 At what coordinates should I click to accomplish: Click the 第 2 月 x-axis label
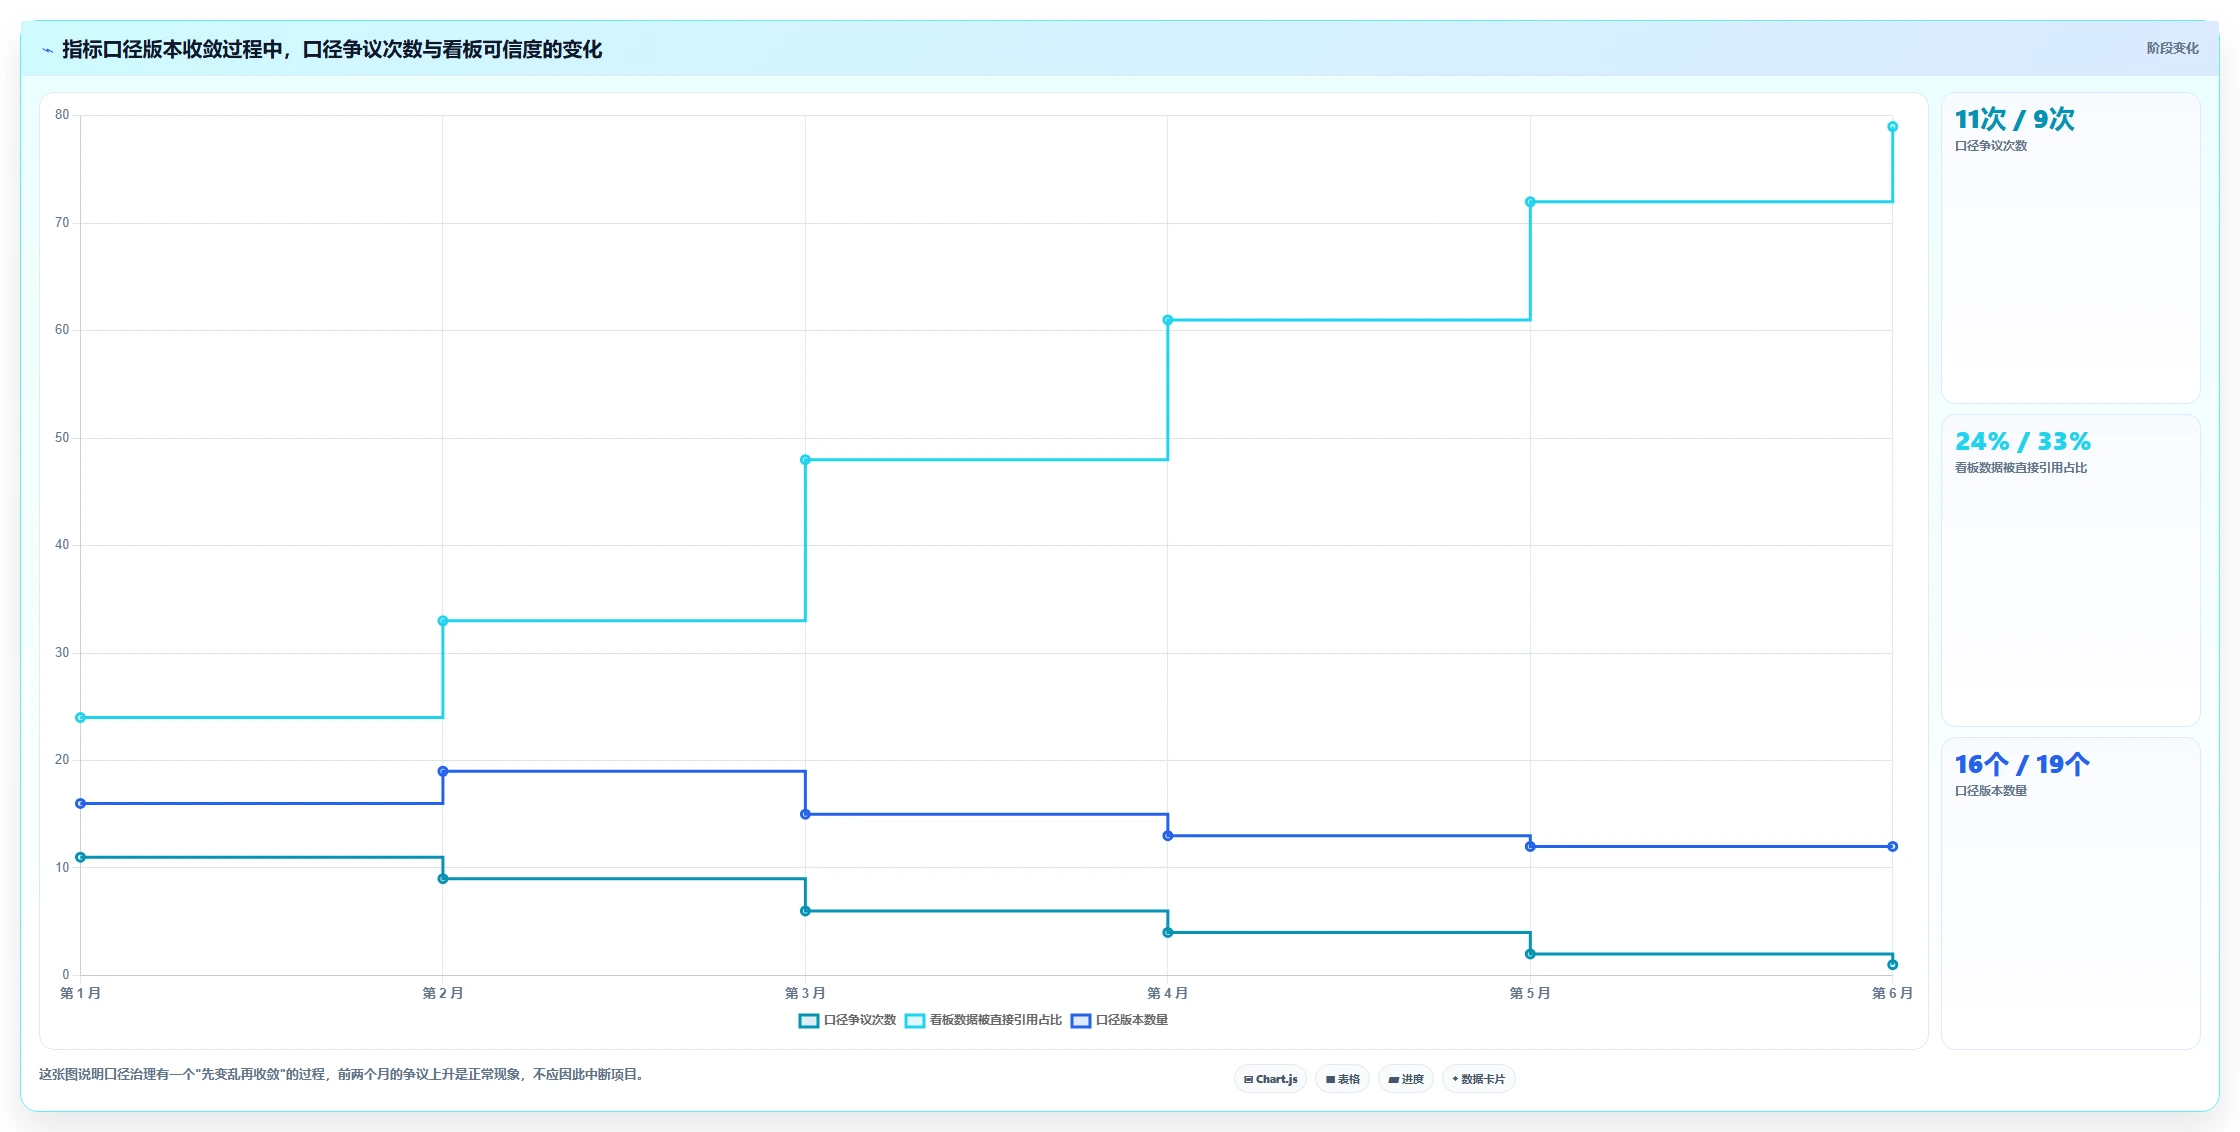point(443,993)
